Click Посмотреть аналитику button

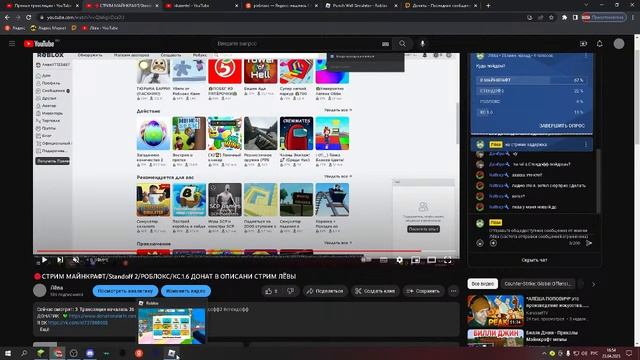pos(125,291)
